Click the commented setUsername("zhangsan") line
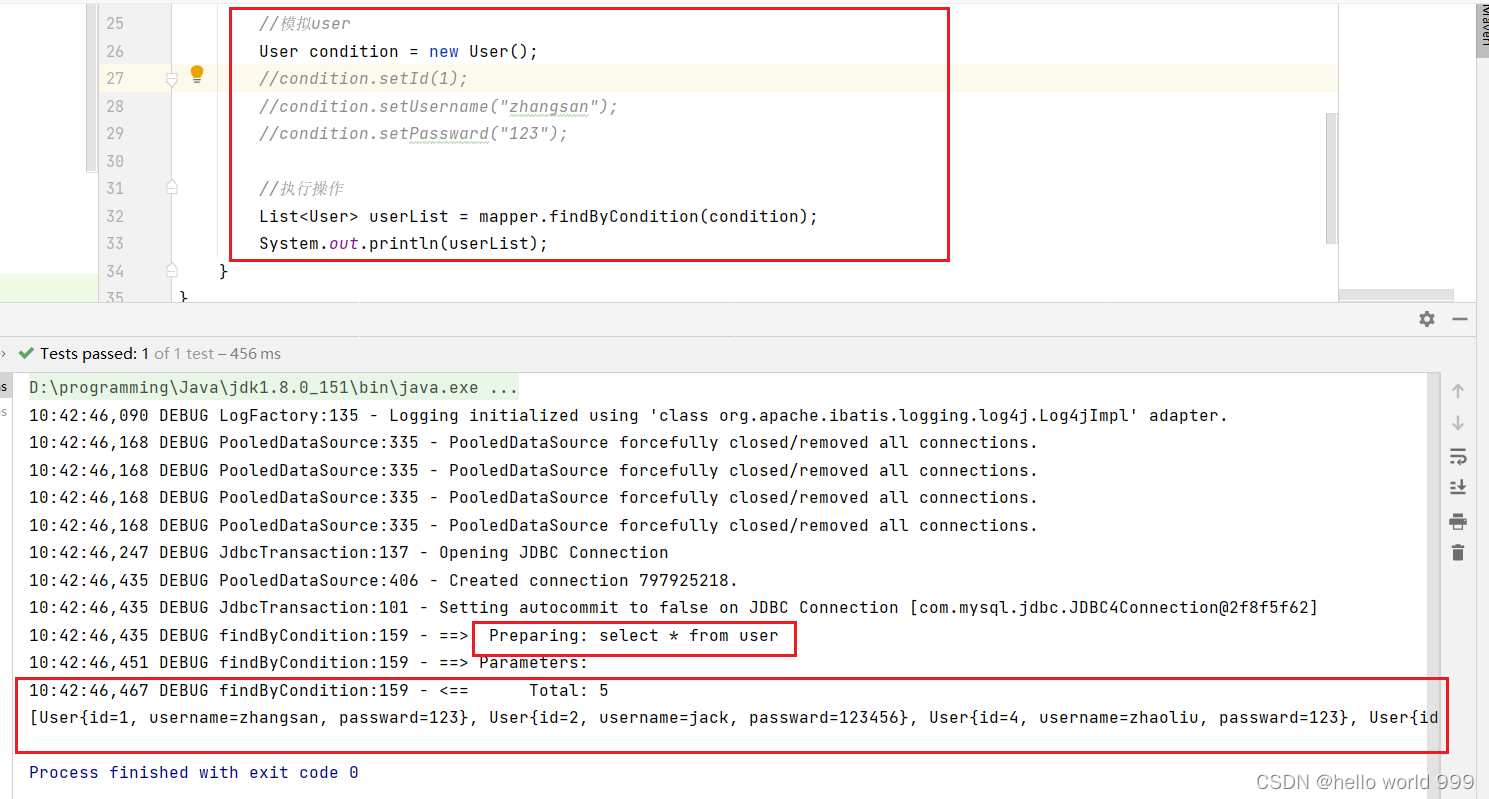 pyautogui.click(x=438, y=106)
